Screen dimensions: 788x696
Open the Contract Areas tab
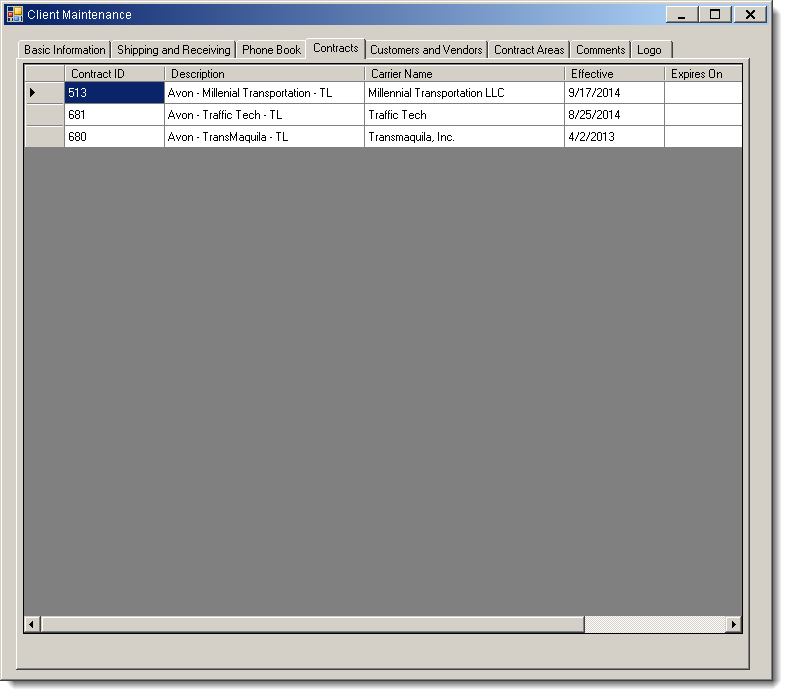(529, 50)
